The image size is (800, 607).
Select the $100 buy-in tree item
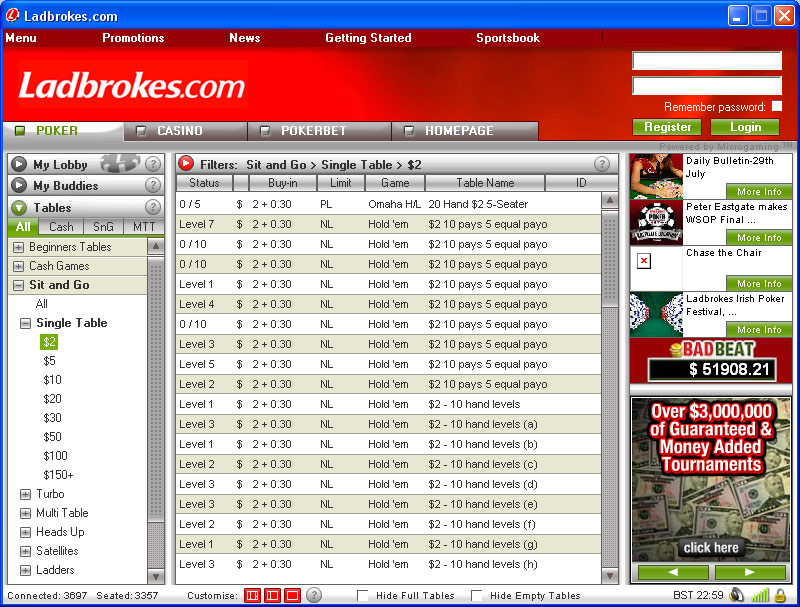[55, 456]
